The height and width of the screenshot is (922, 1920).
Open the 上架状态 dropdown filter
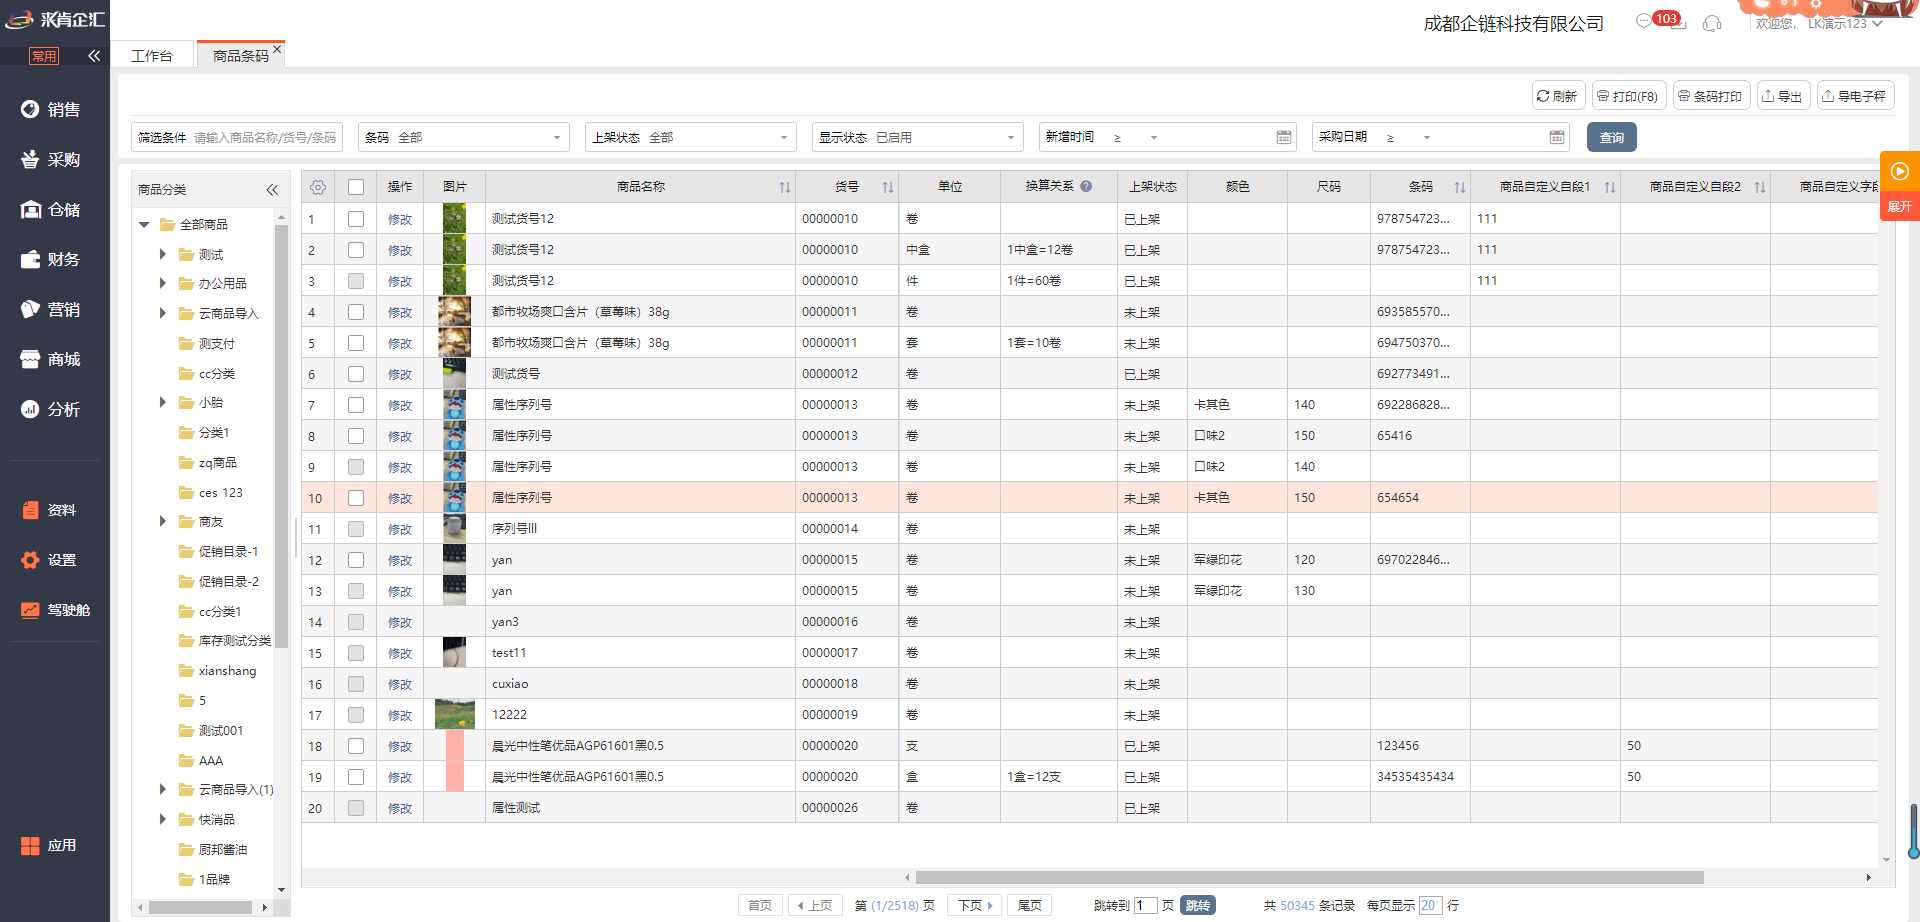pyautogui.click(x=690, y=137)
